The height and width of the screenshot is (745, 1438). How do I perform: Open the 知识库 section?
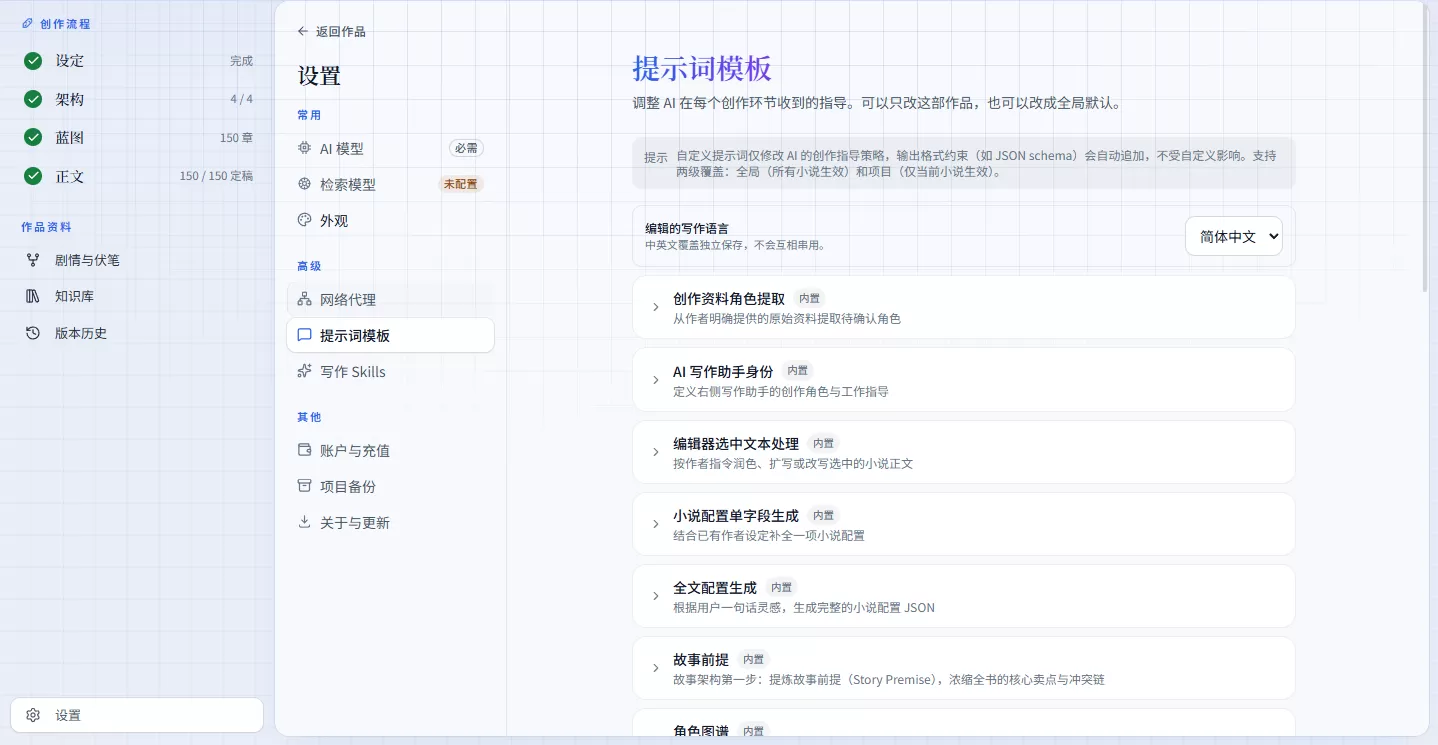click(138, 296)
